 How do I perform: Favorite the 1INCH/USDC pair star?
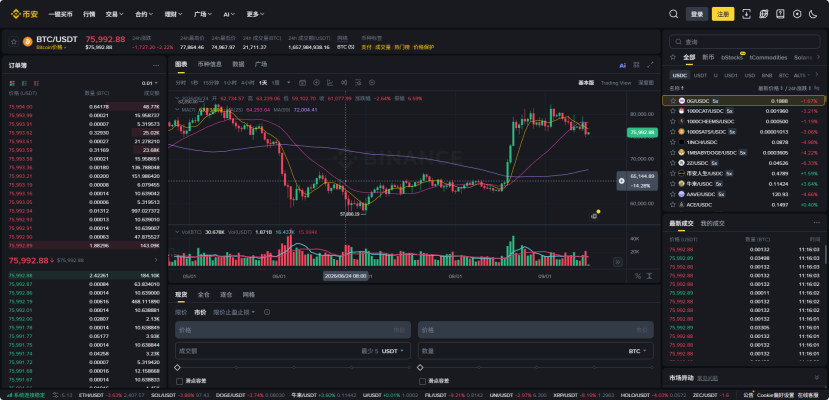click(673, 142)
